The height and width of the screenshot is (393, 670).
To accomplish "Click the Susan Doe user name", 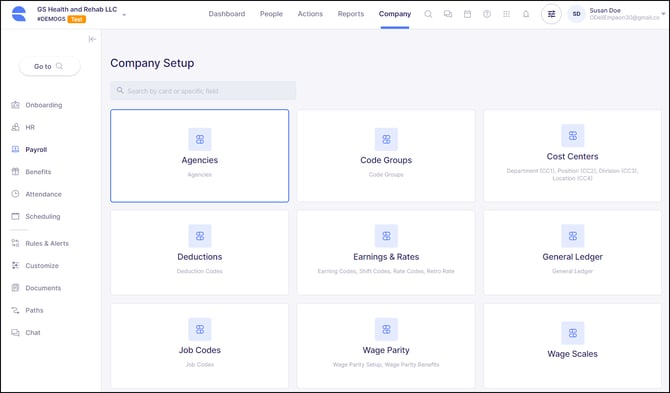I will [x=605, y=10].
